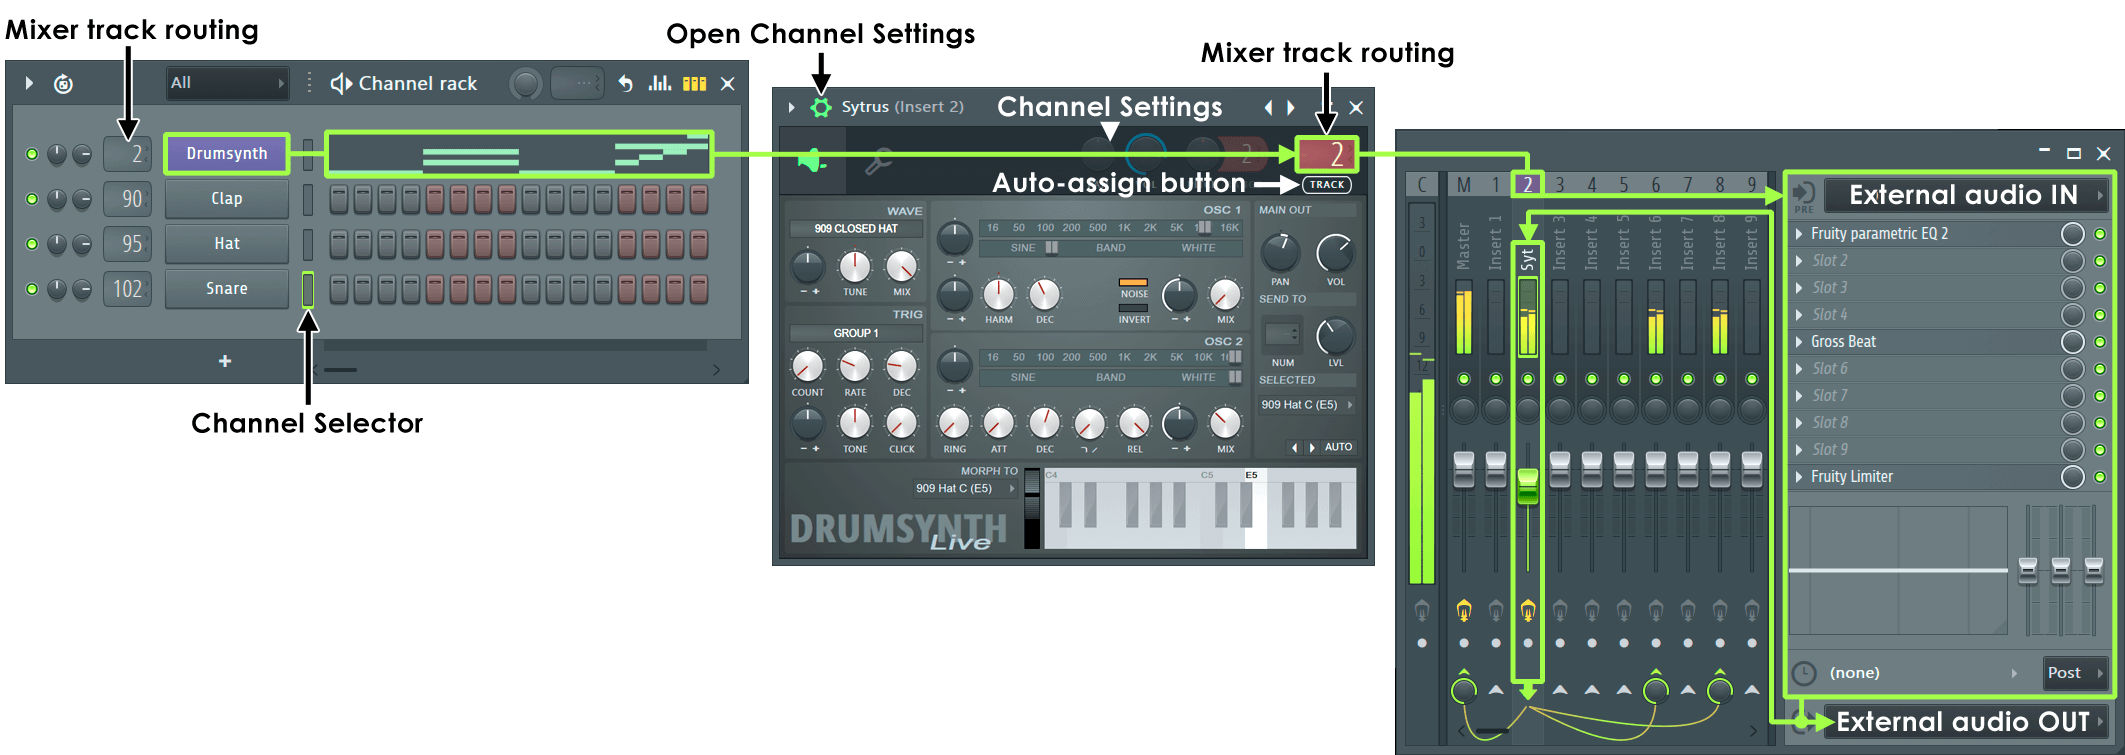Select the wrench miscellaneous tab in Channel Settings
Image resolution: width=2125 pixels, height=755 pixels.
pyautogui.click(x=878, y=160)
